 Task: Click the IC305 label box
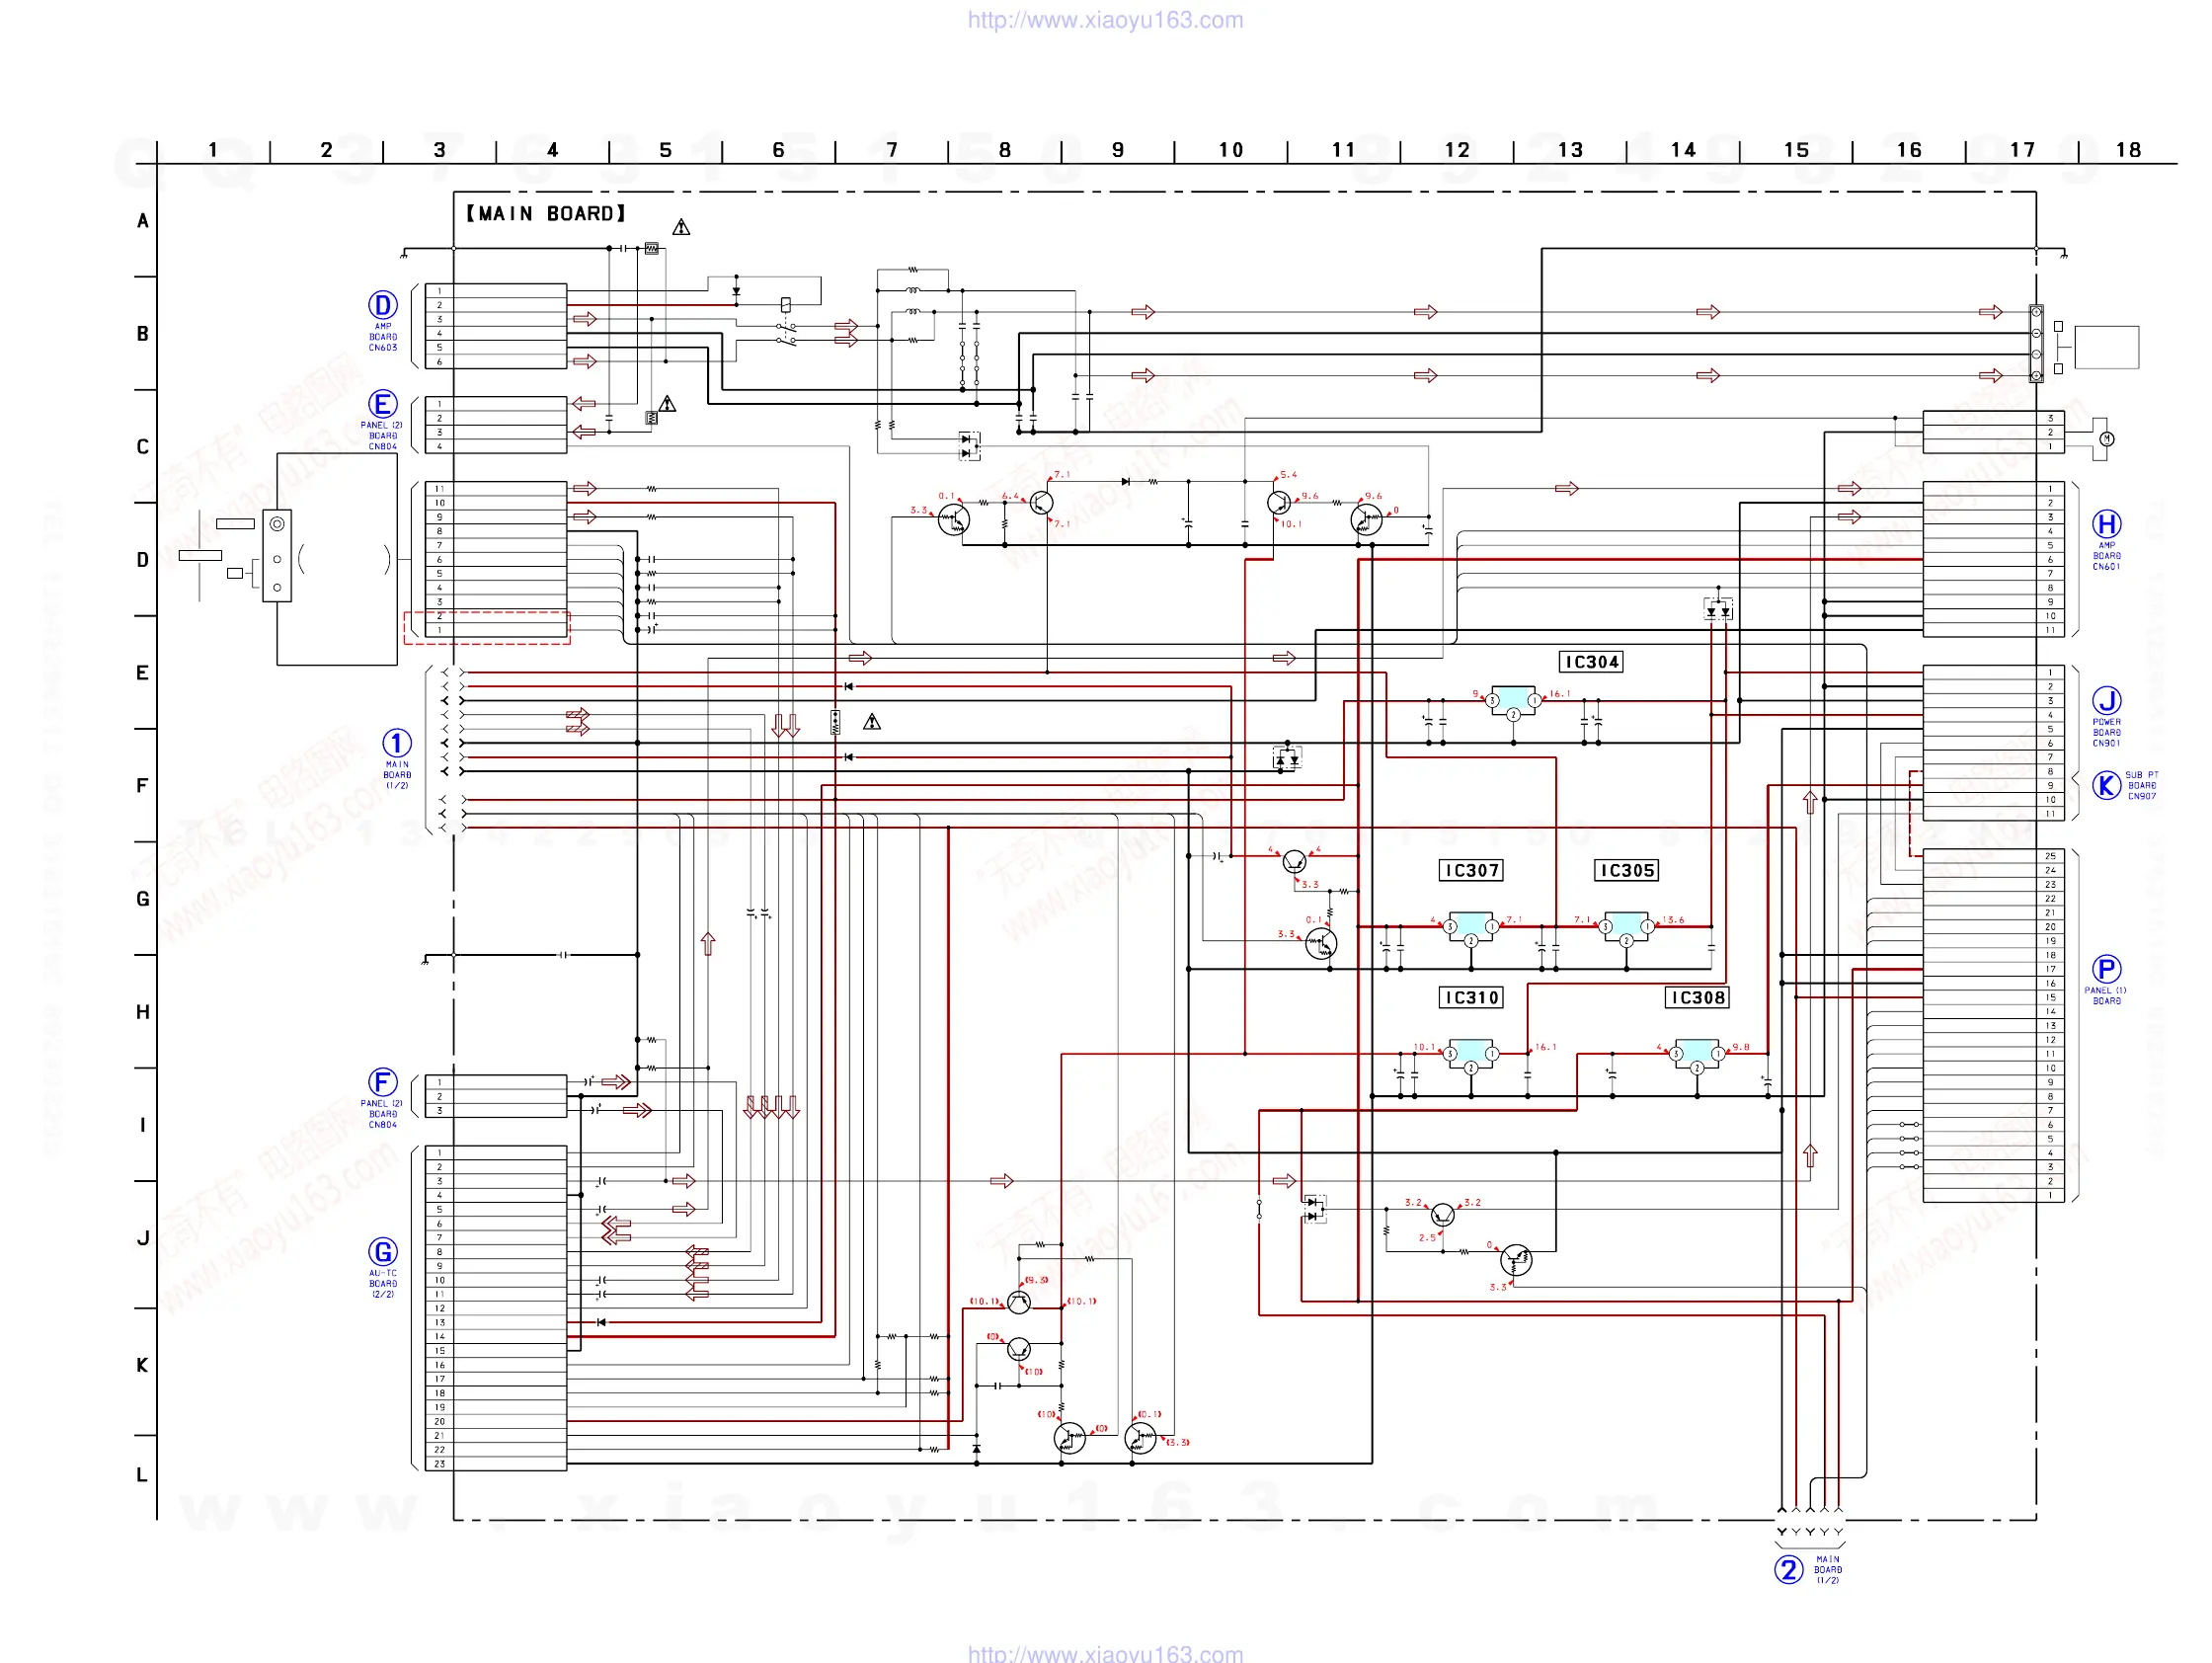(1626, 871)
